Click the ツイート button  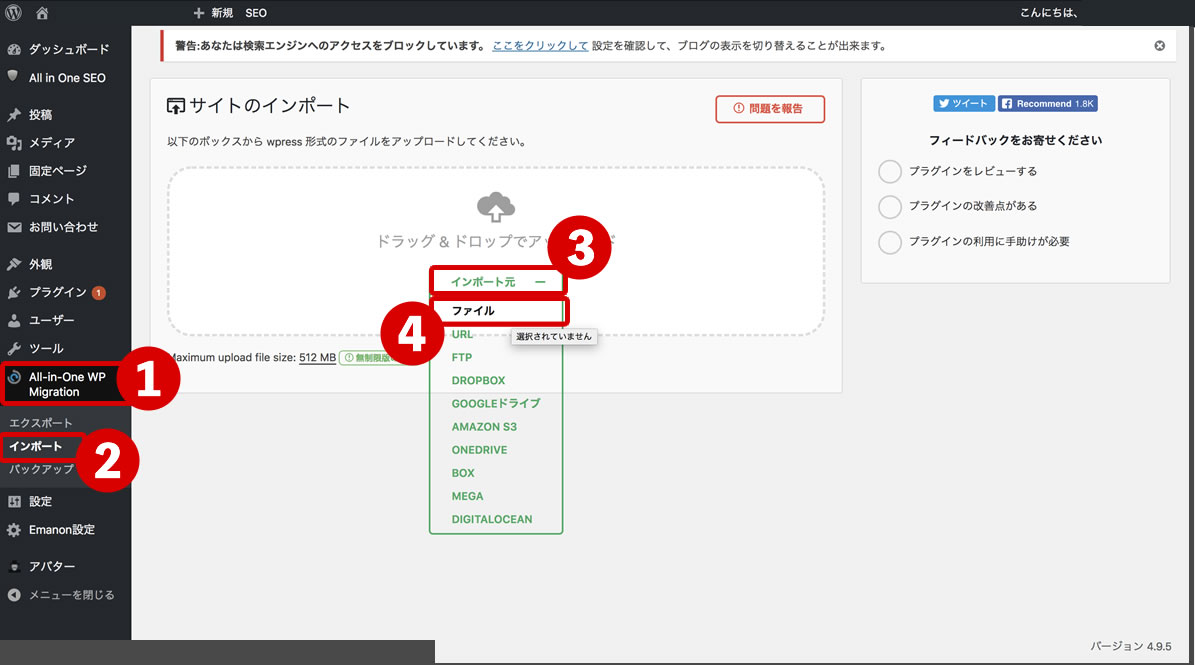963,104
